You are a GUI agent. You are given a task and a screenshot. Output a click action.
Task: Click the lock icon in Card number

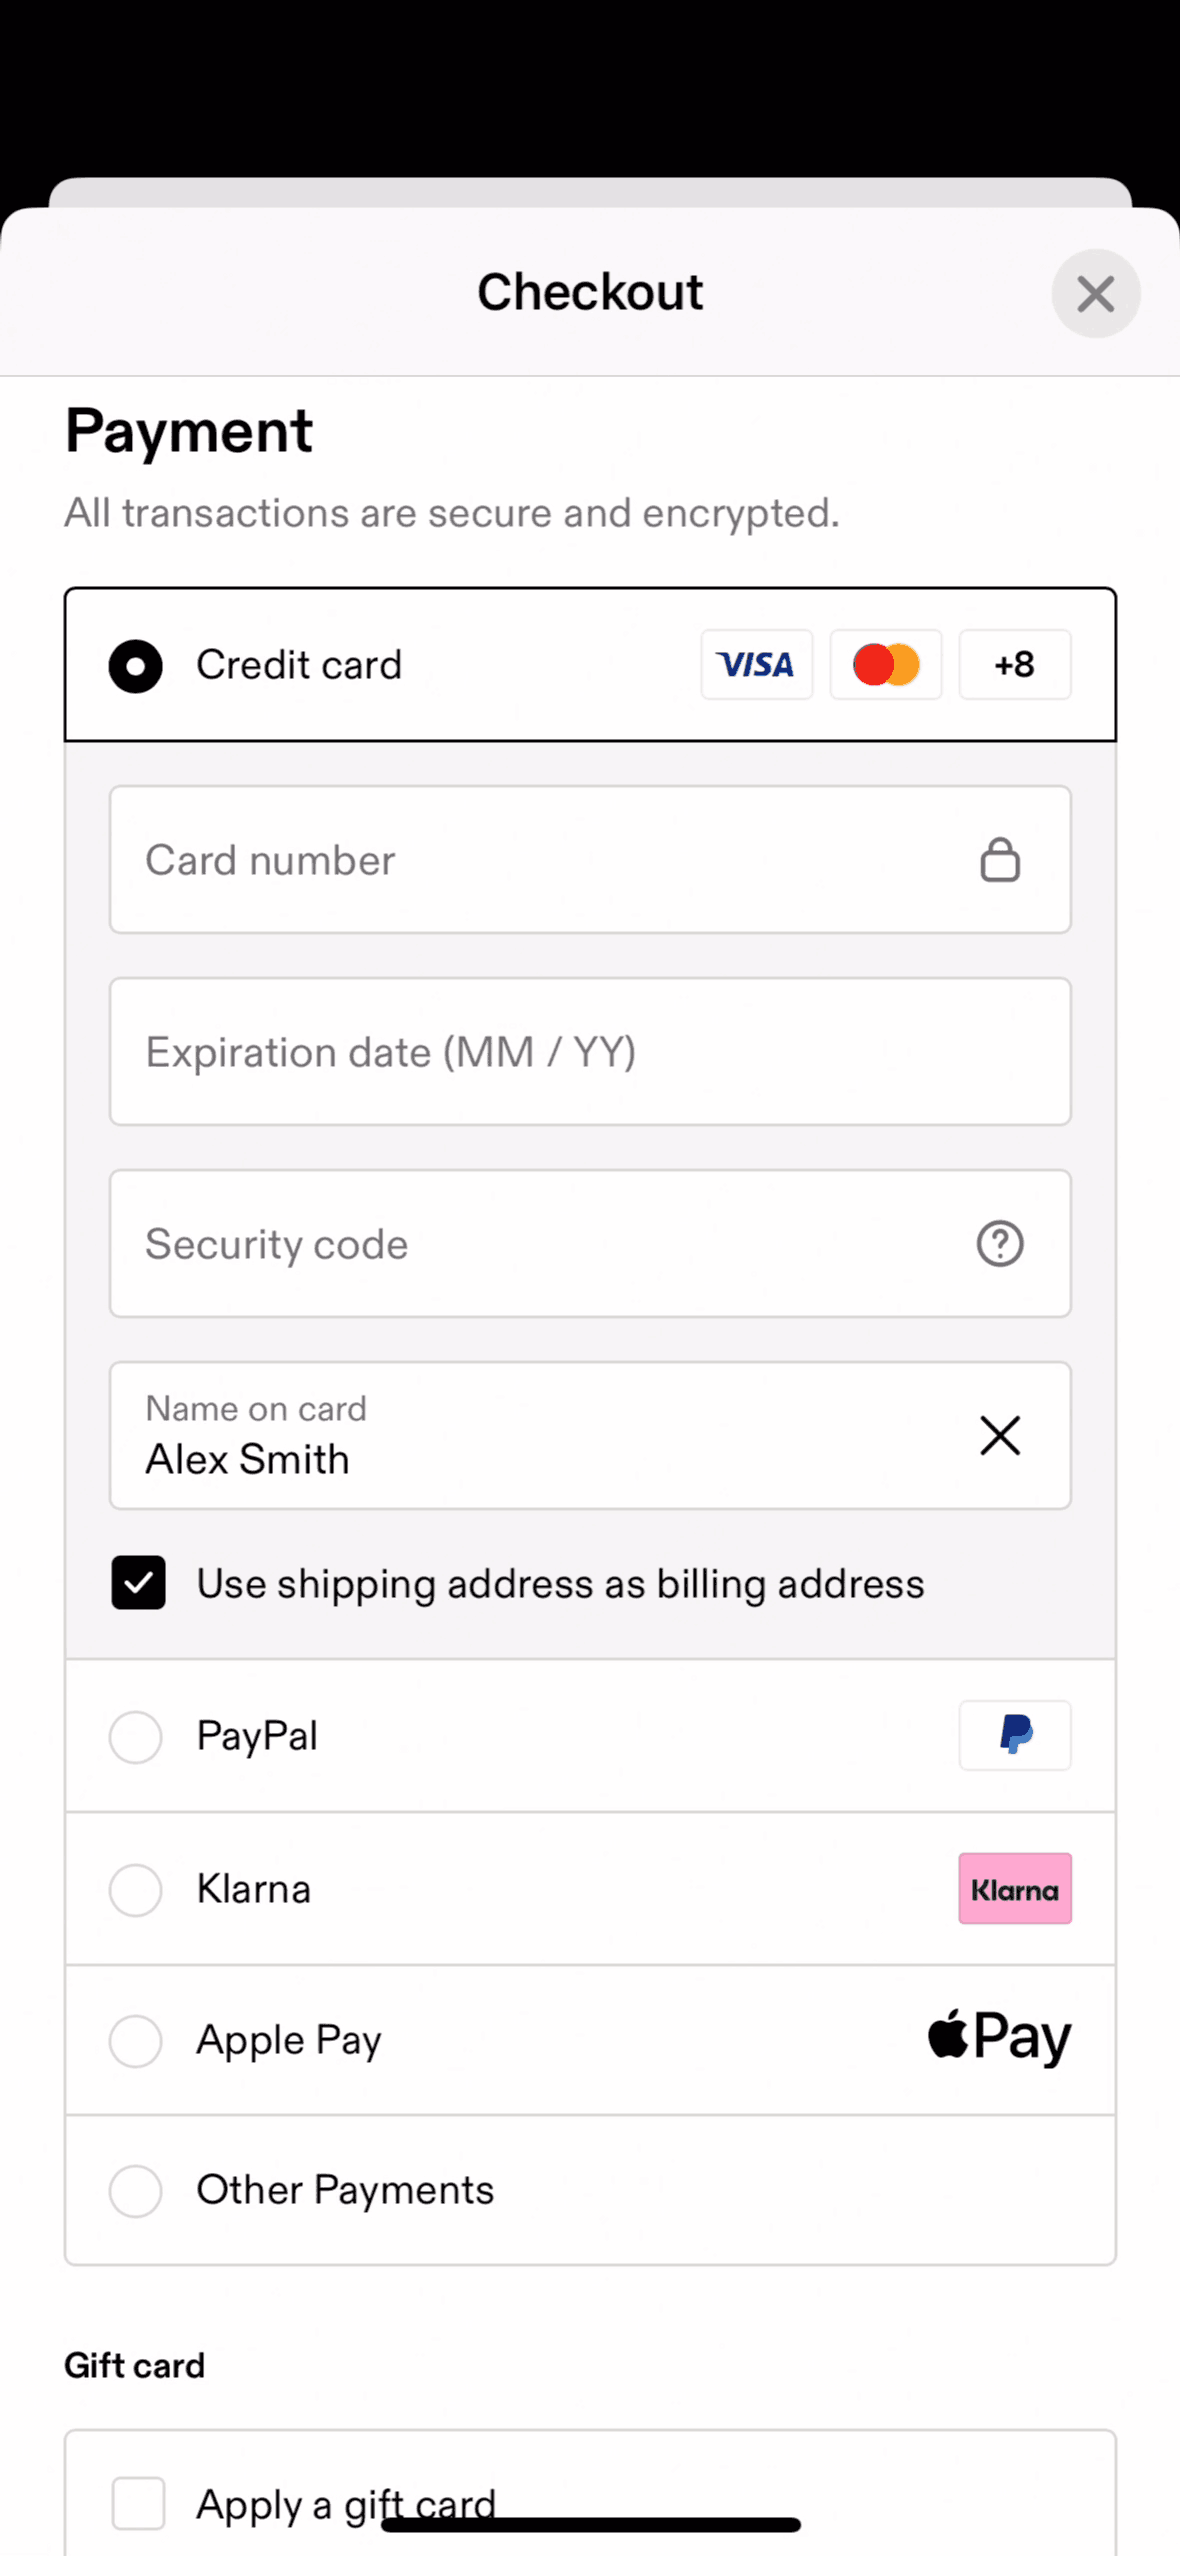(x=999, y=860)
